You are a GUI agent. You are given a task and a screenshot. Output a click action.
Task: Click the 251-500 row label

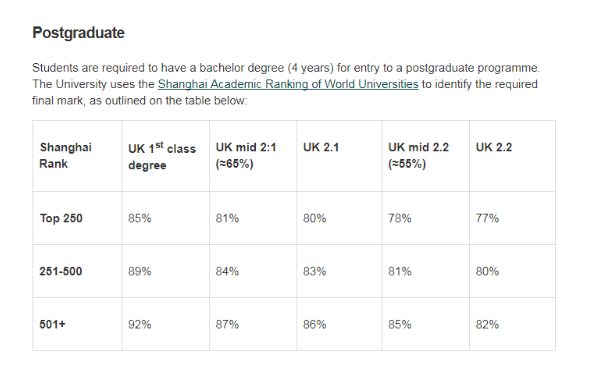coord(61,271)
